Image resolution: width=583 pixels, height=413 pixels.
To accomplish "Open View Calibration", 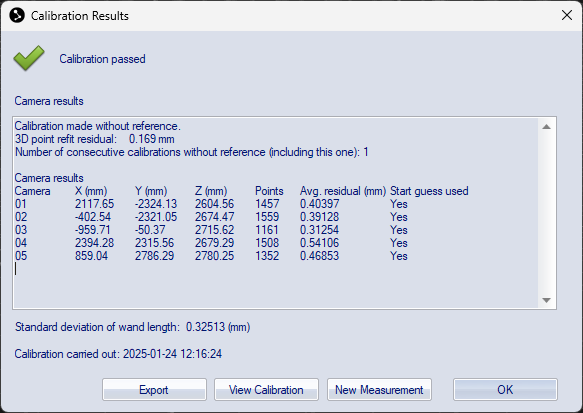I will pyautogui.click(x=266, y=390).
